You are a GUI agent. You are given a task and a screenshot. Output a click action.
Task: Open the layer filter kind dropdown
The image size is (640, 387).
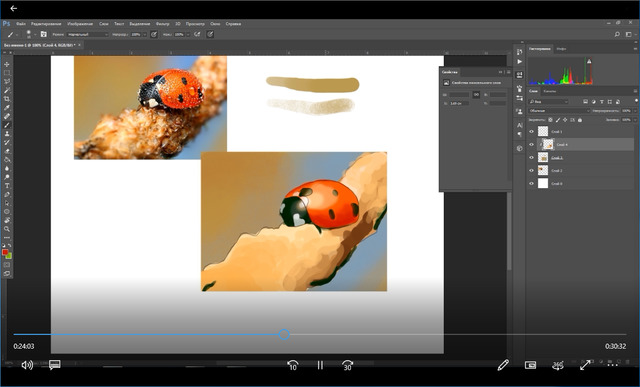click(549, 102)
